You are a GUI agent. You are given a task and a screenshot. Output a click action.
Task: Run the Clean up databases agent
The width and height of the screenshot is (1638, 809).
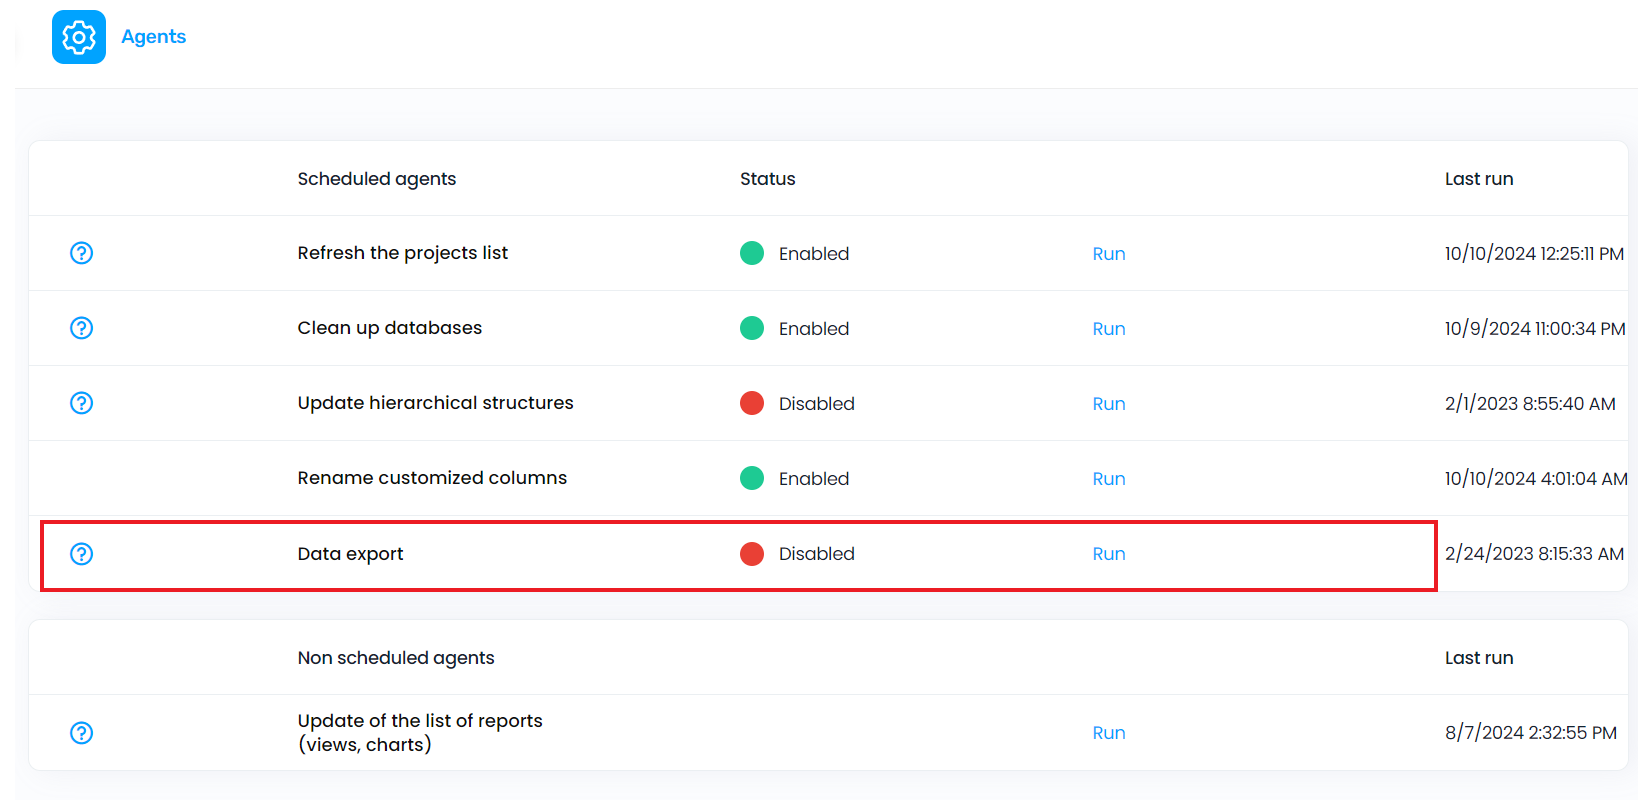coord(1108,329)
